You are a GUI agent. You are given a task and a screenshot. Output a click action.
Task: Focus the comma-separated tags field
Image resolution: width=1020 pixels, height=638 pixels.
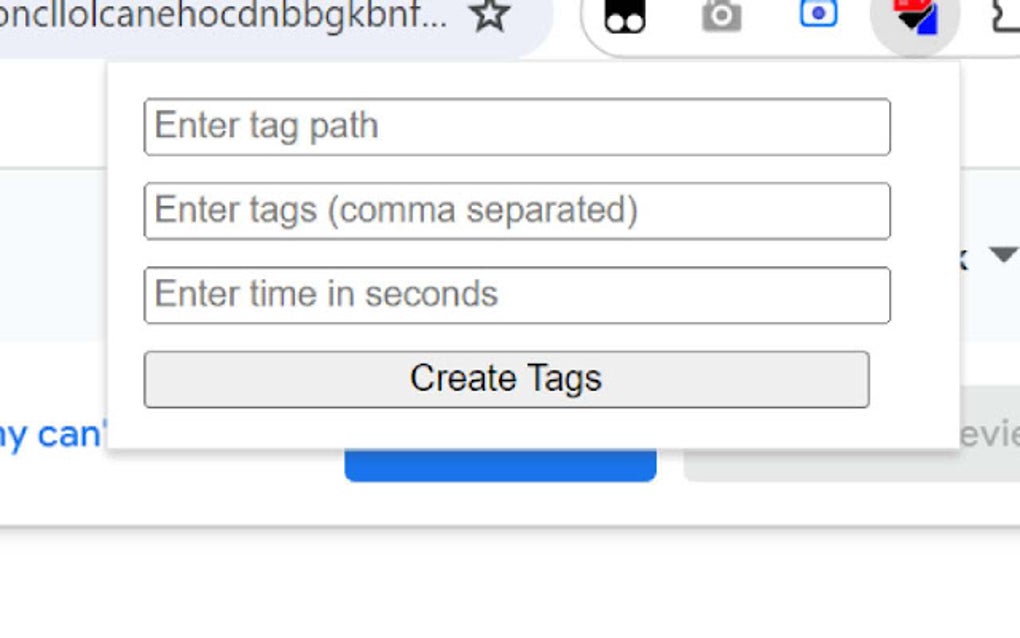click(517, 210)
